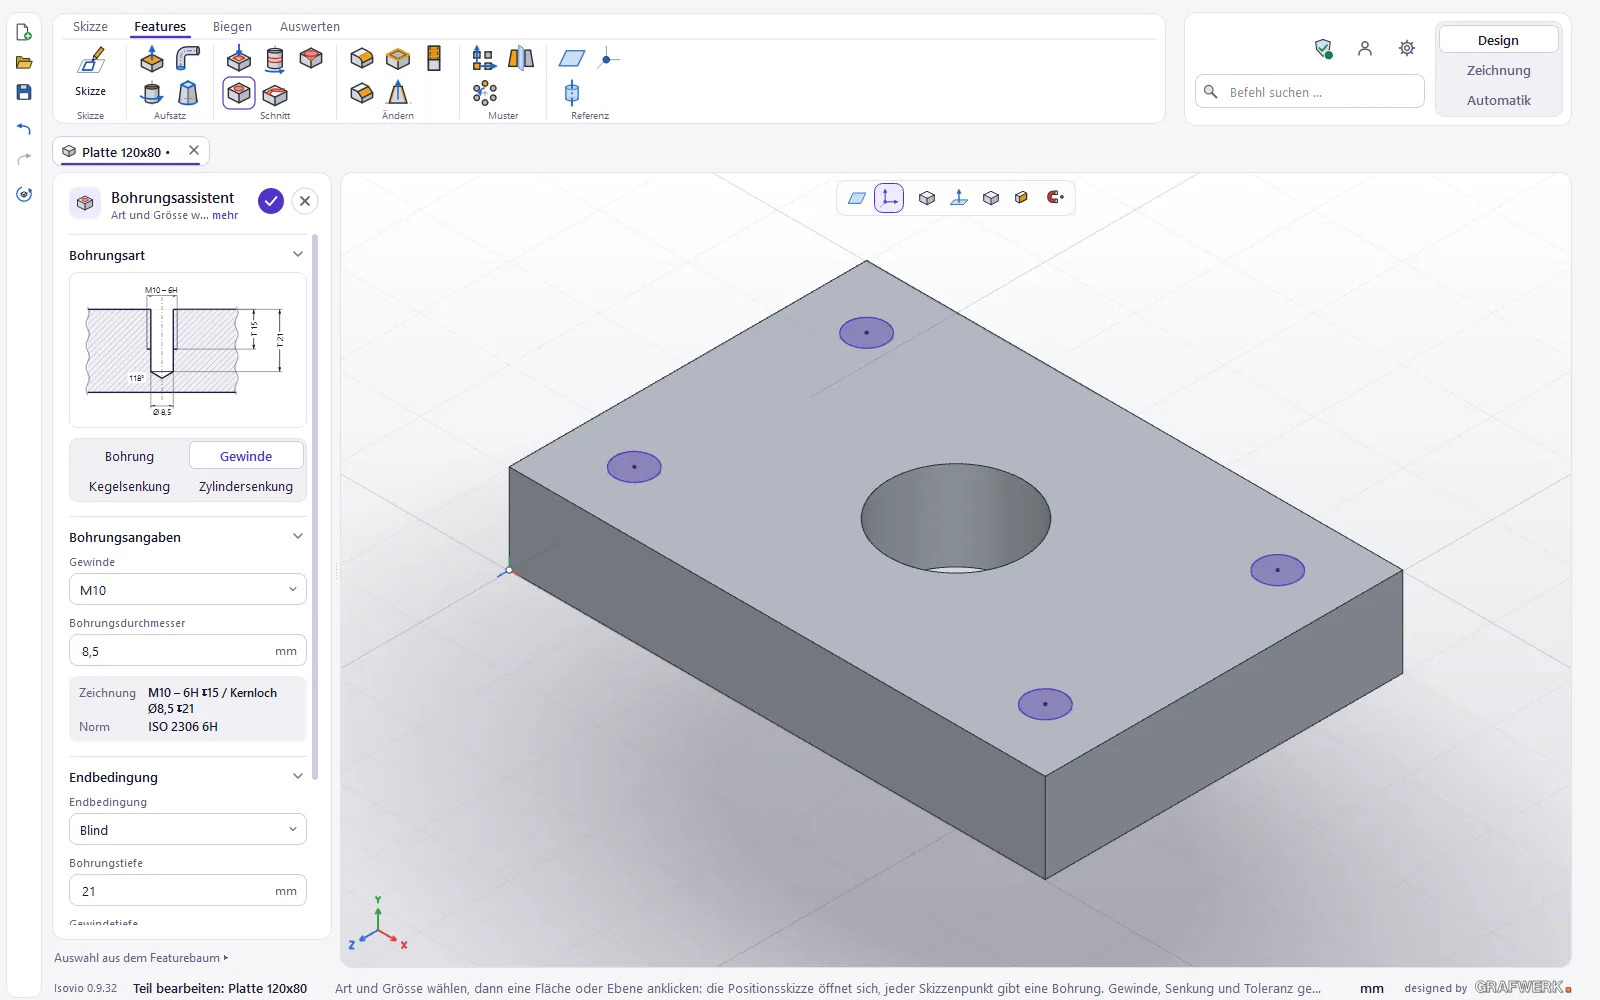
Task: Toggle the magnet snap icon in viewport
Action: pos(1055,198)
